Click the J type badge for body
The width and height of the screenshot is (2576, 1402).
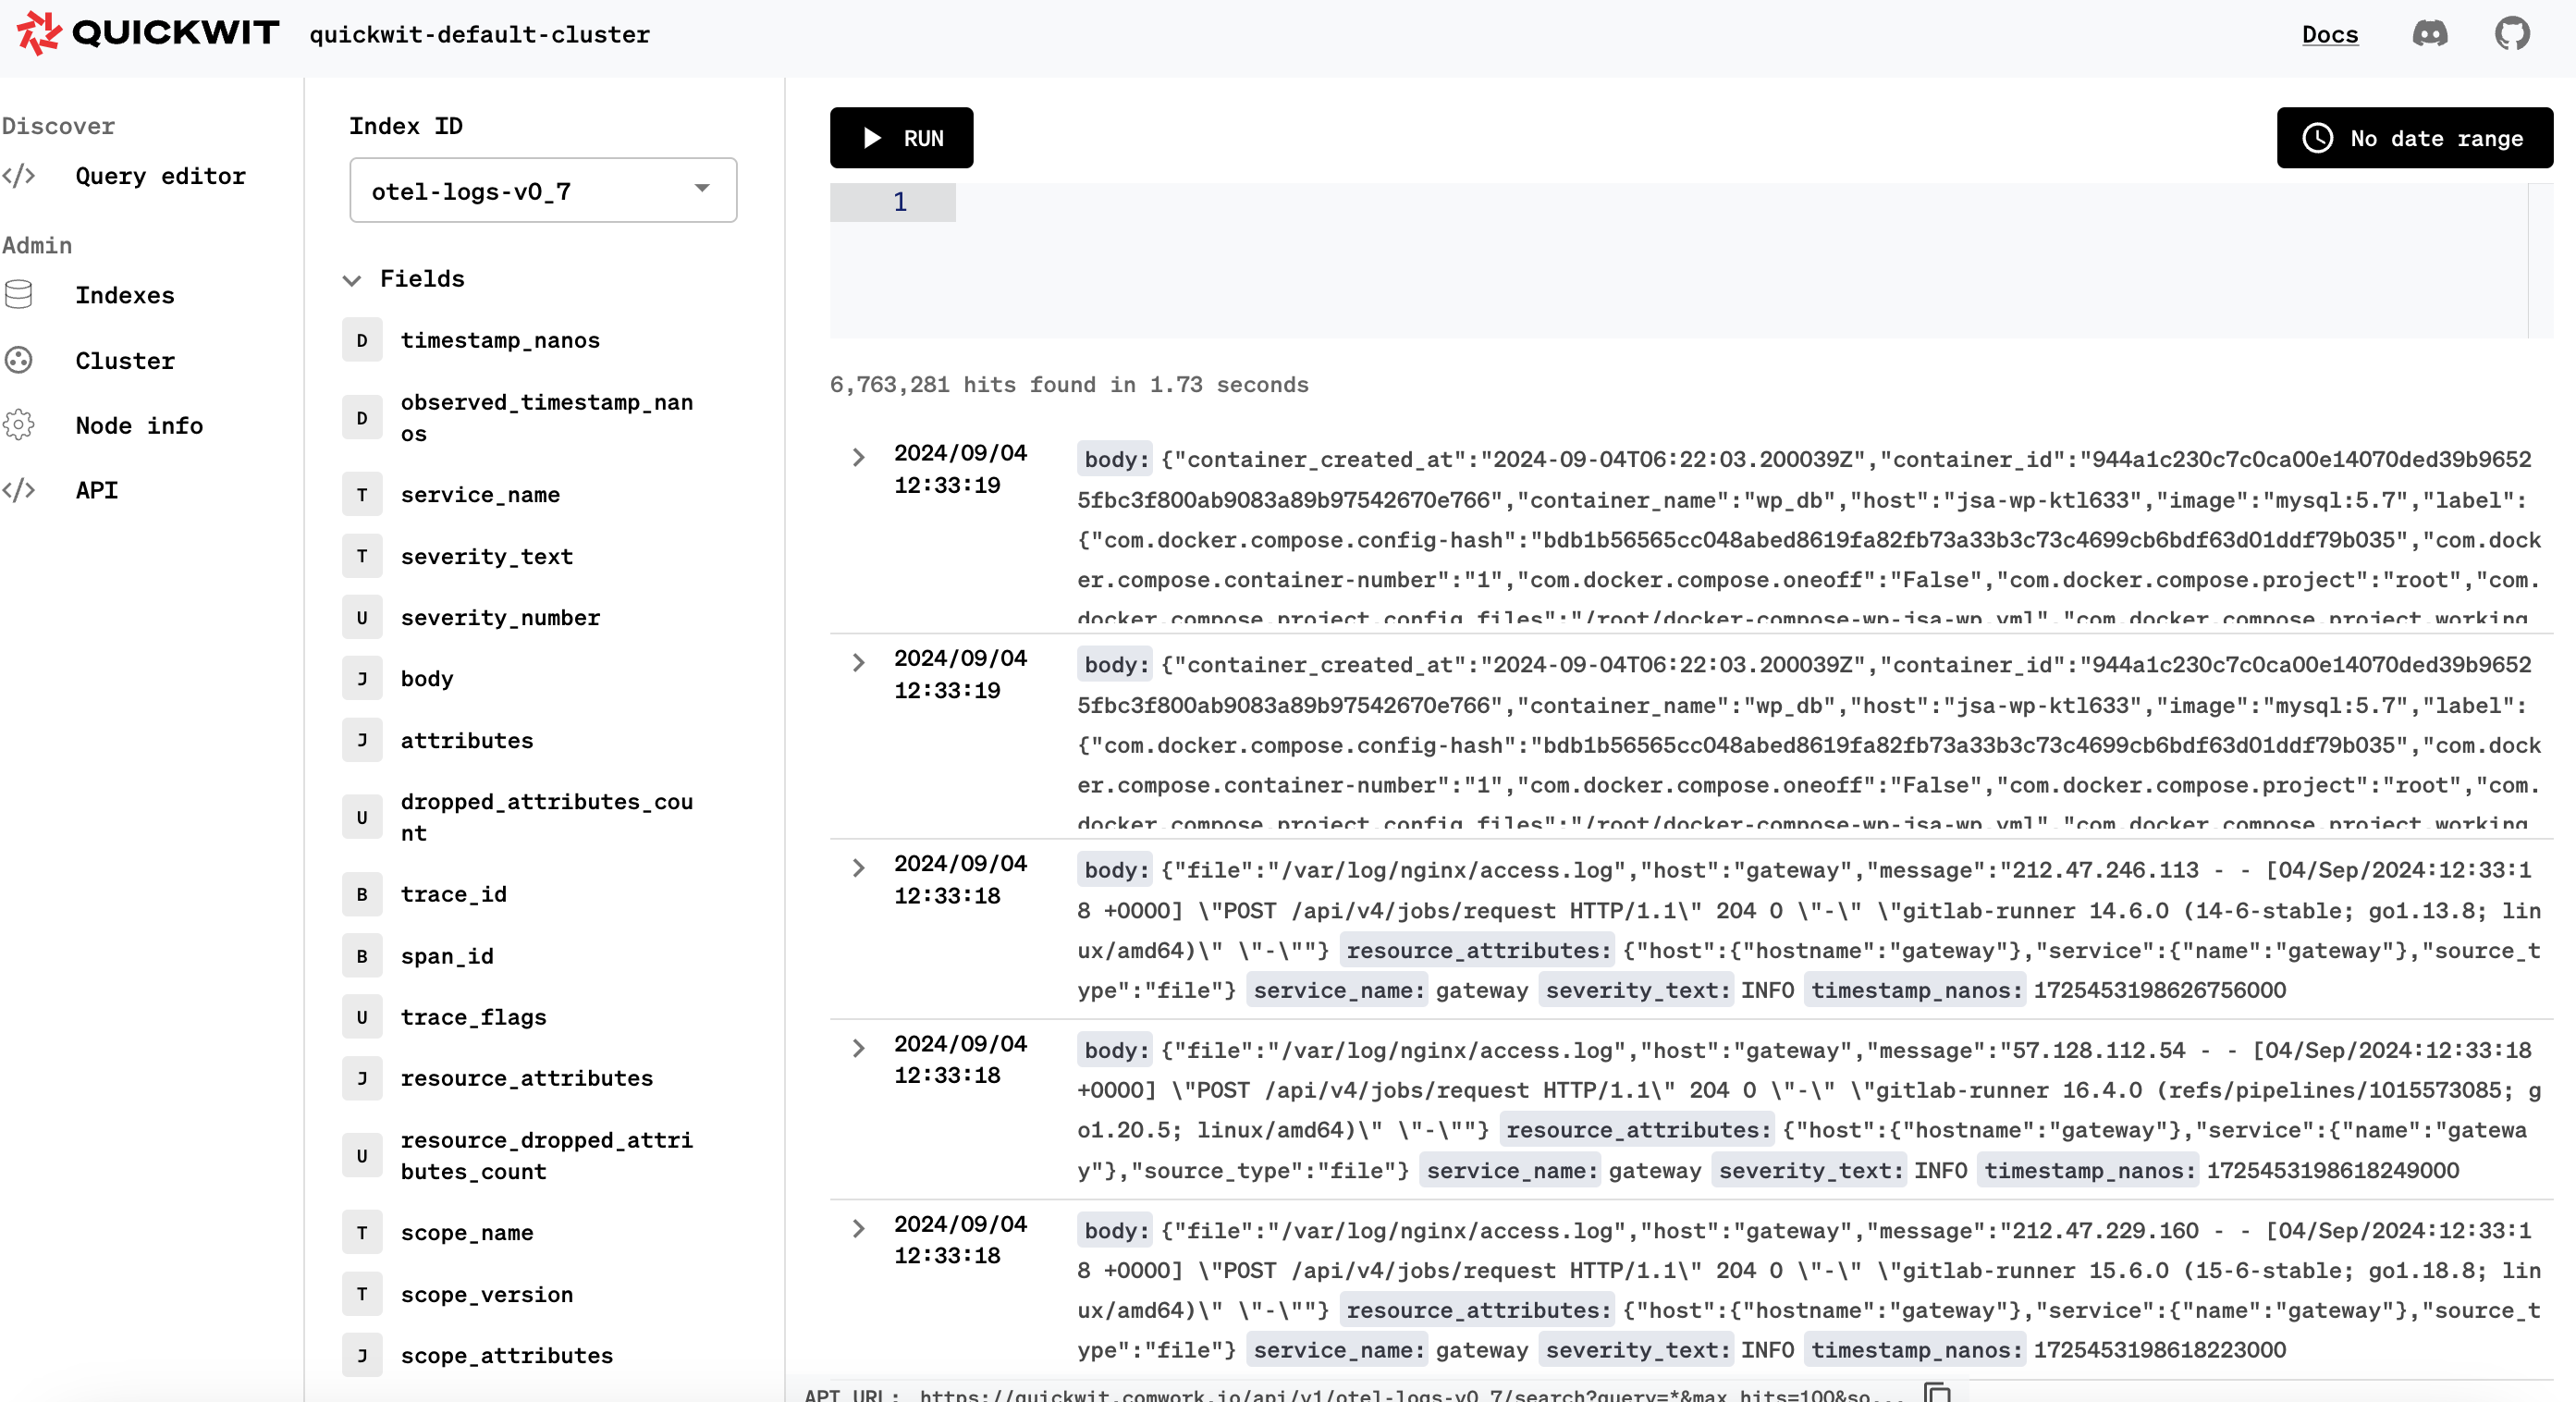point(362,679)
